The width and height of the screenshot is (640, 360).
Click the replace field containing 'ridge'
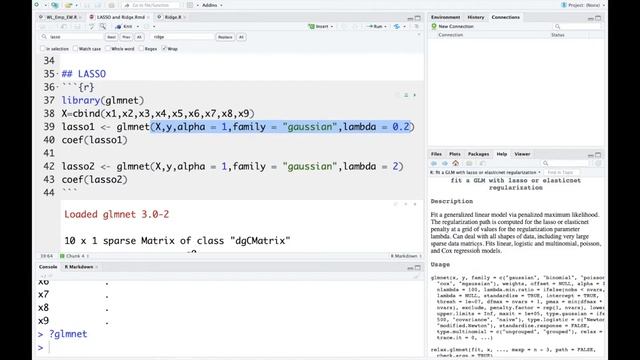[x=182, y=37]
